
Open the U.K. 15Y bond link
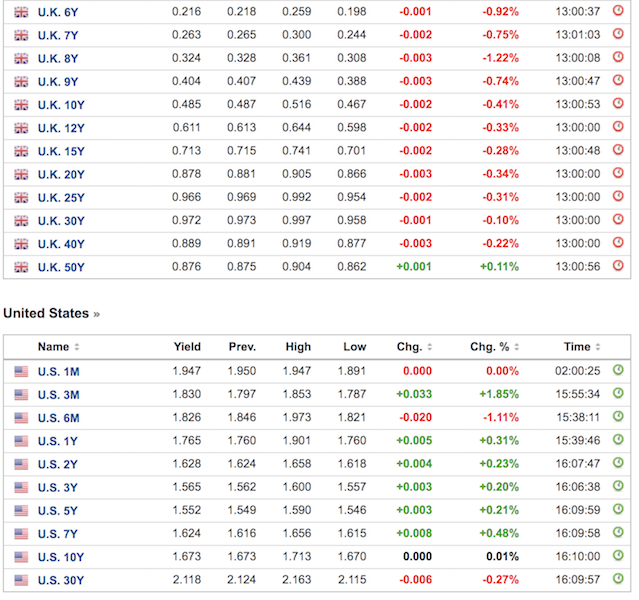61,152
